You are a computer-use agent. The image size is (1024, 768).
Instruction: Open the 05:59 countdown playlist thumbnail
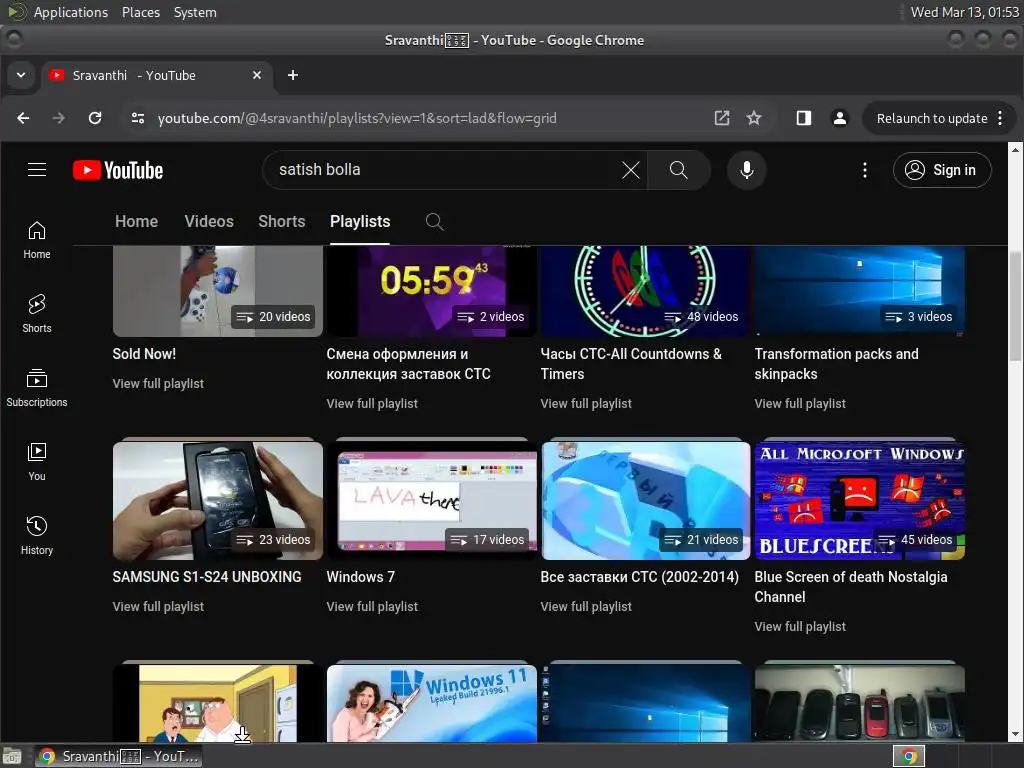click(x=432, y=291)
